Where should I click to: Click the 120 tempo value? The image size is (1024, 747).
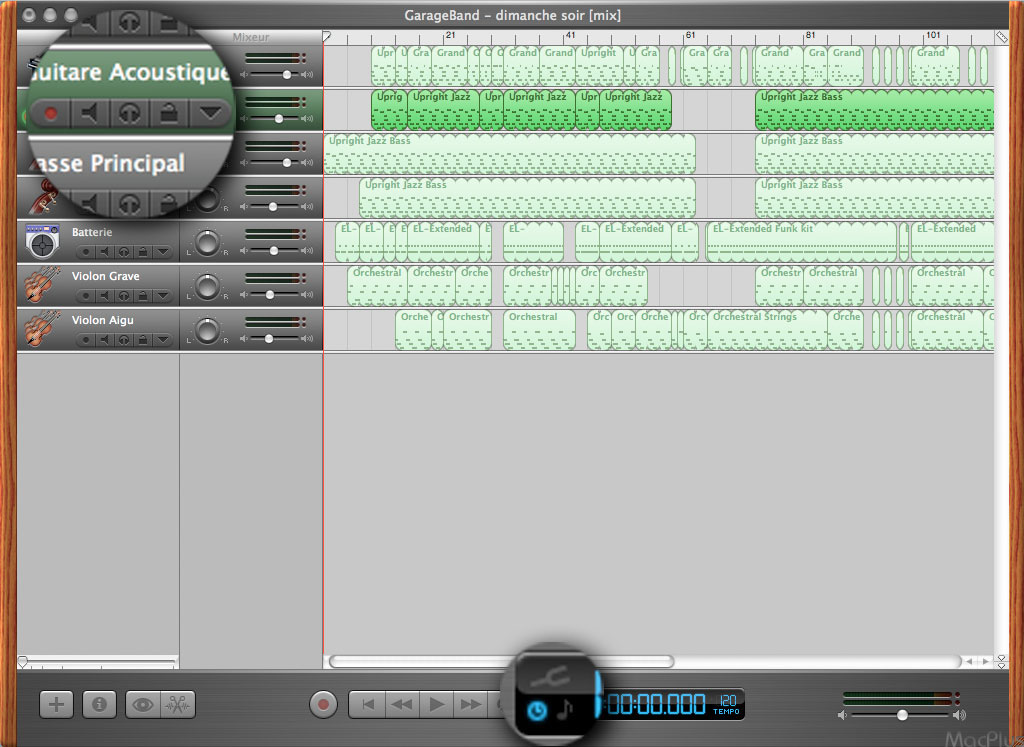click(x=728, y=701)
